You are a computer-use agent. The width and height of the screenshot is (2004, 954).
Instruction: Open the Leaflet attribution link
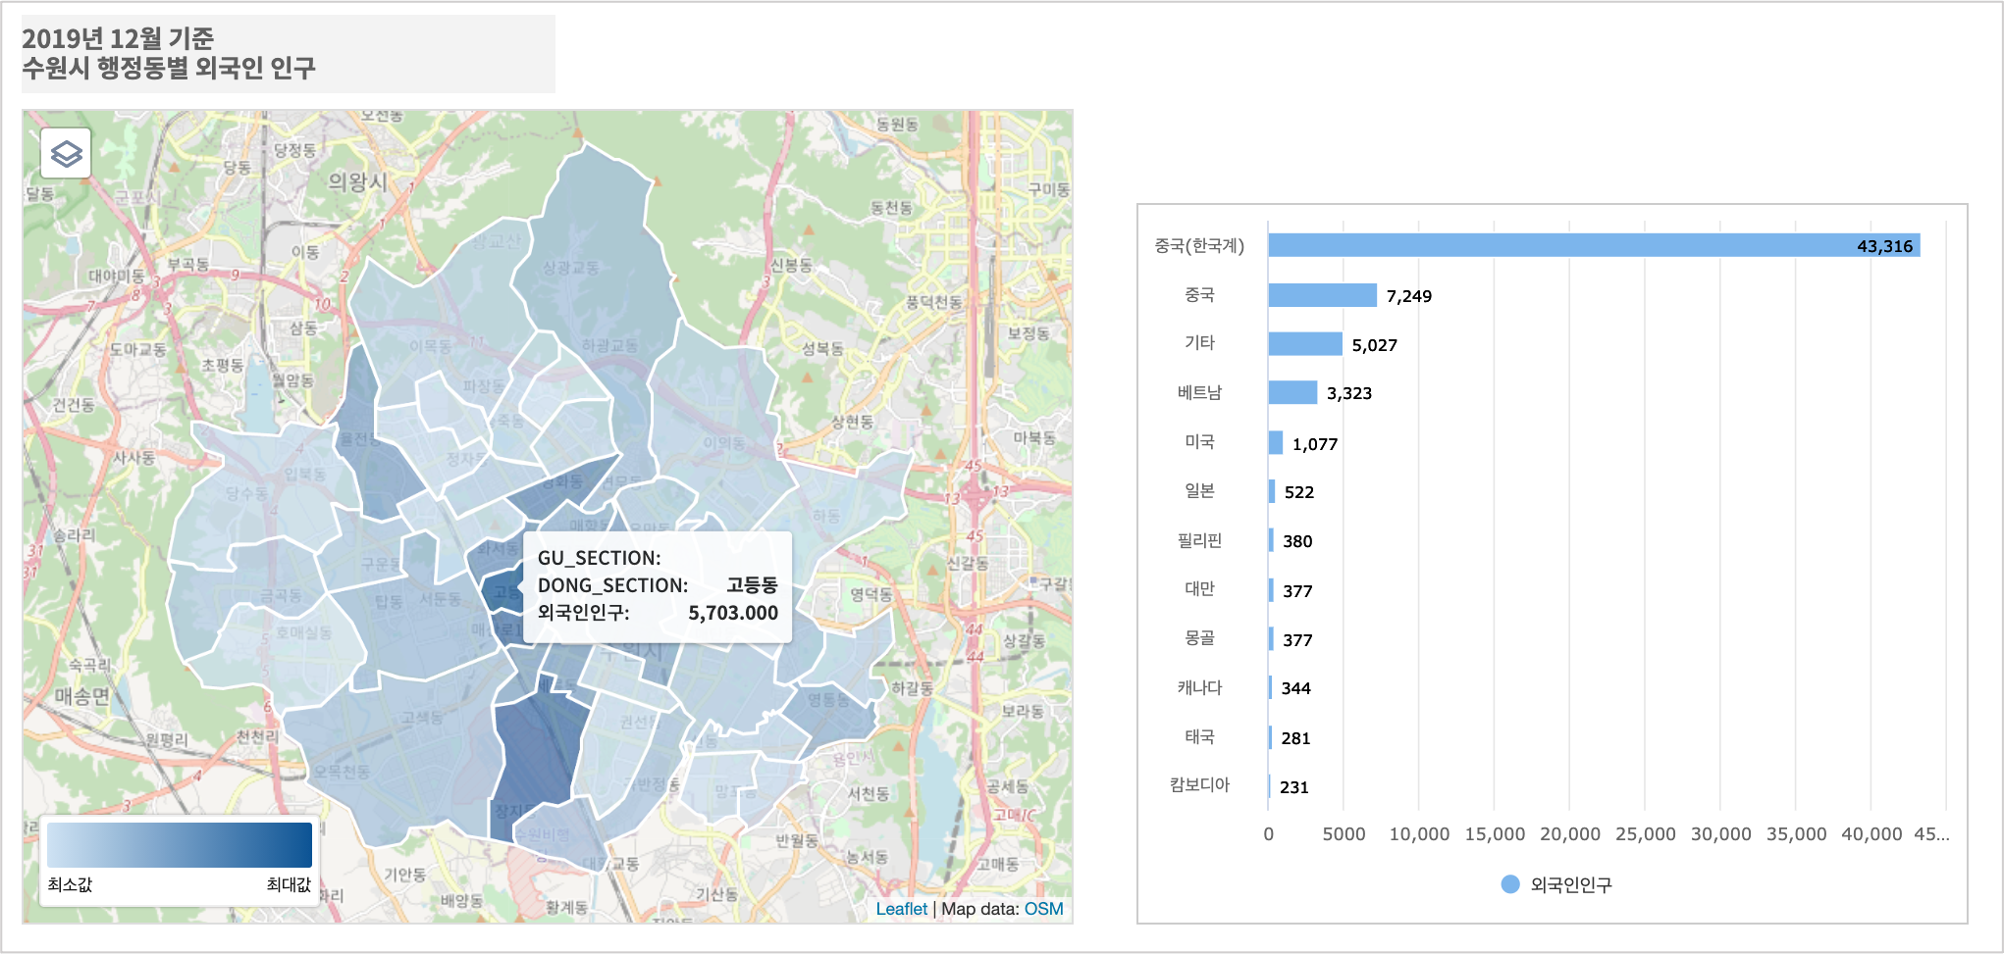[901, 909]
